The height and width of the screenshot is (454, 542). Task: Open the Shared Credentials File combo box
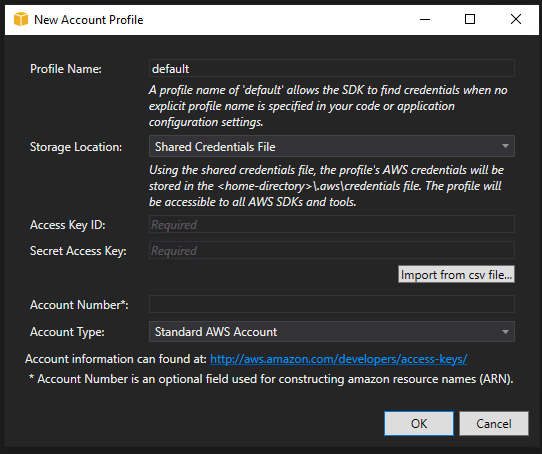(x=331, y=146)
